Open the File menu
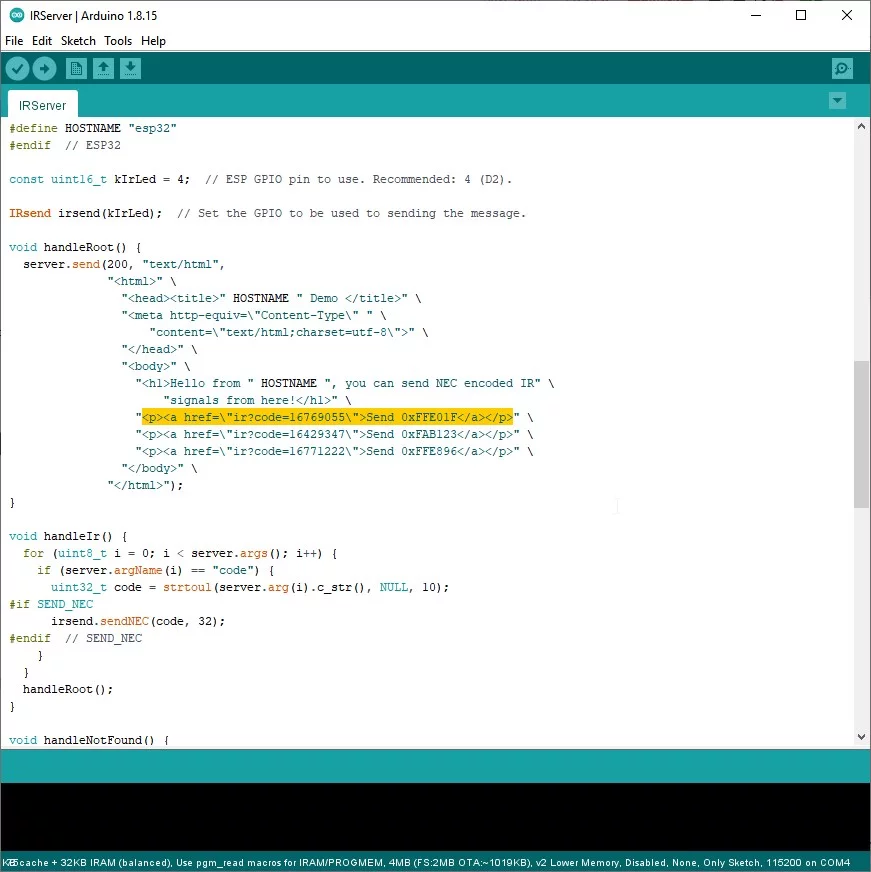Image resolution: width=871 pixels, height=872 pixels. (x=14, y=41)
